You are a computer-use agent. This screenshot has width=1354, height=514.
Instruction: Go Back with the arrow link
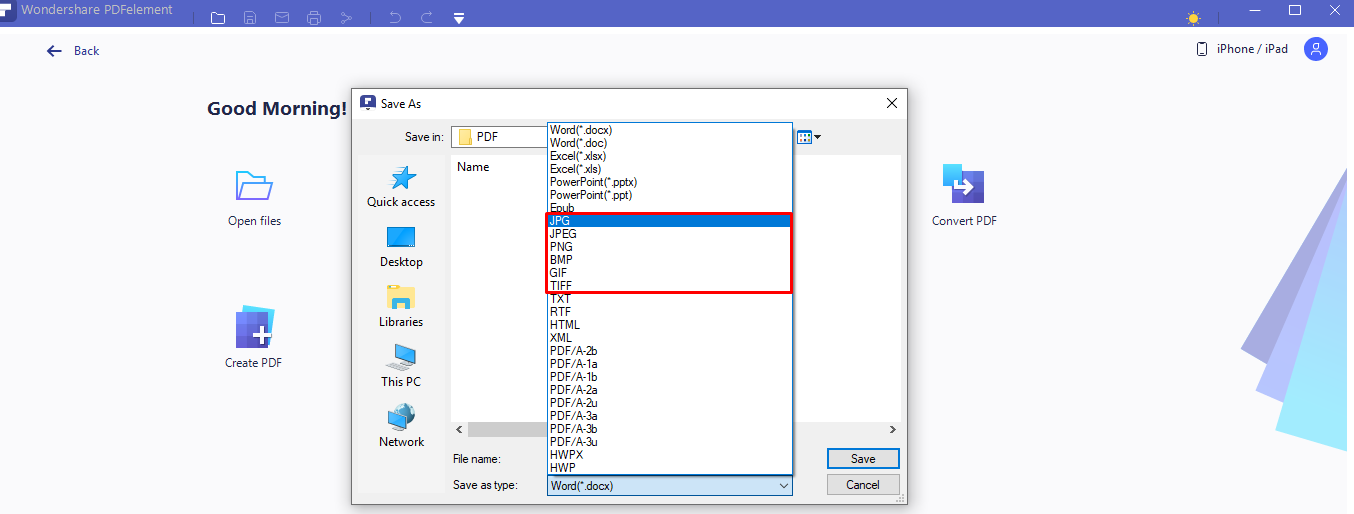point(73,50)
